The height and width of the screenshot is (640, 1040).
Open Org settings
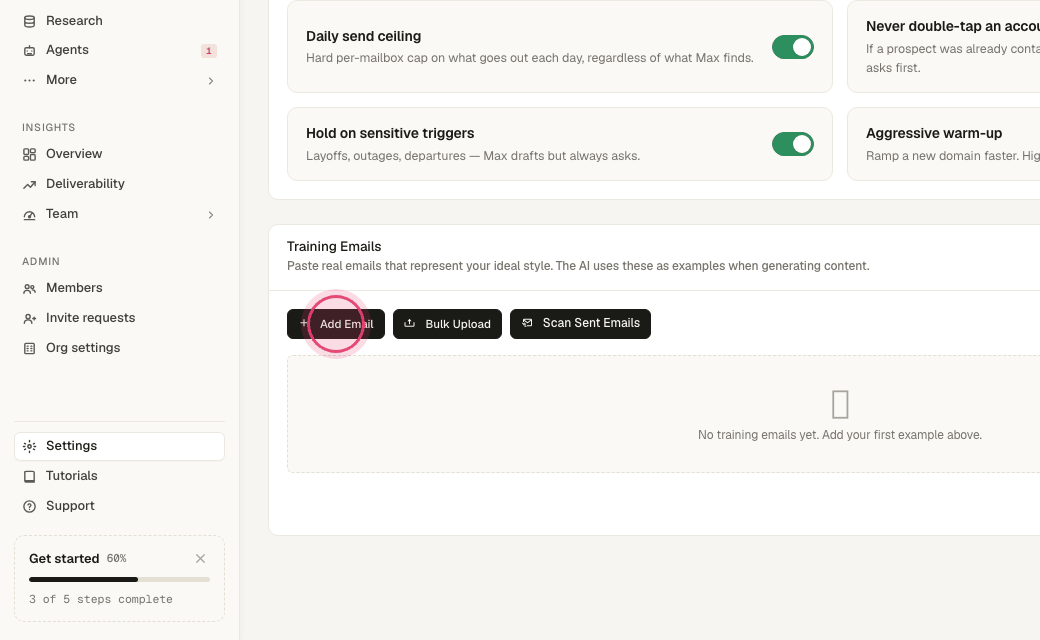[x=119, y=348]
